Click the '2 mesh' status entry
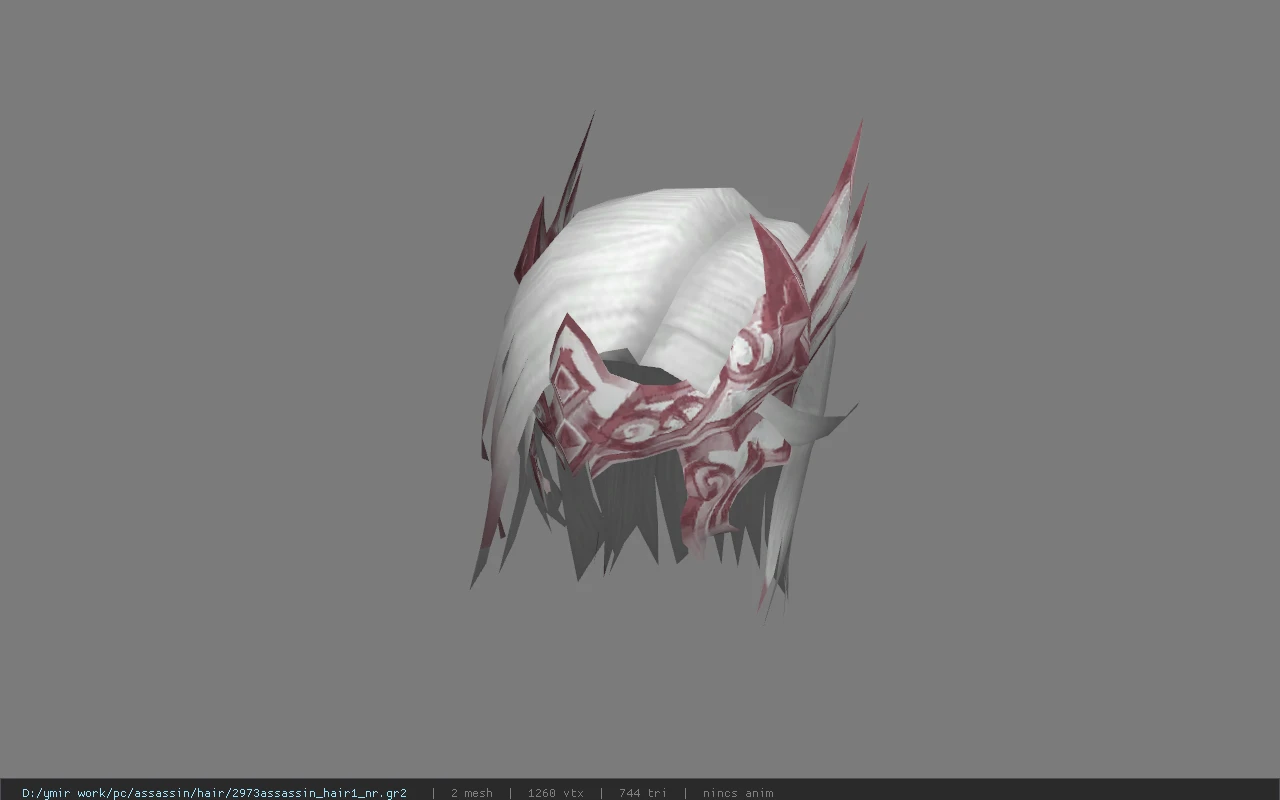Viewport: 1280px width, 800px height. click(x=472, y=793)
